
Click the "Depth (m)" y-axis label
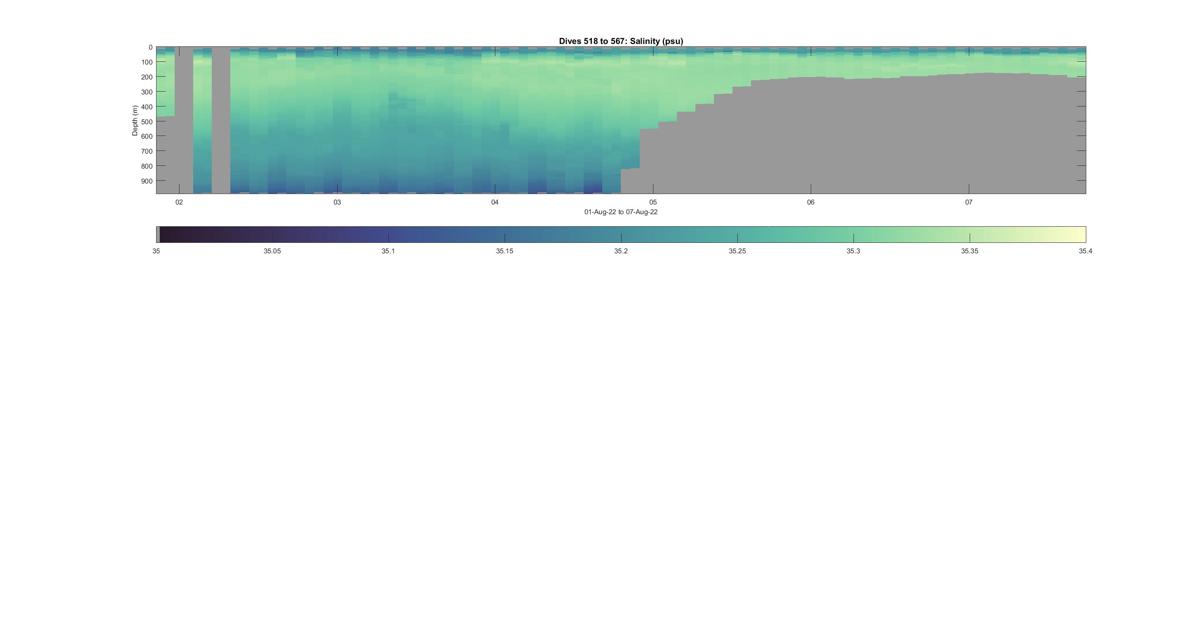pyautogui.click(x=135, y=120)
